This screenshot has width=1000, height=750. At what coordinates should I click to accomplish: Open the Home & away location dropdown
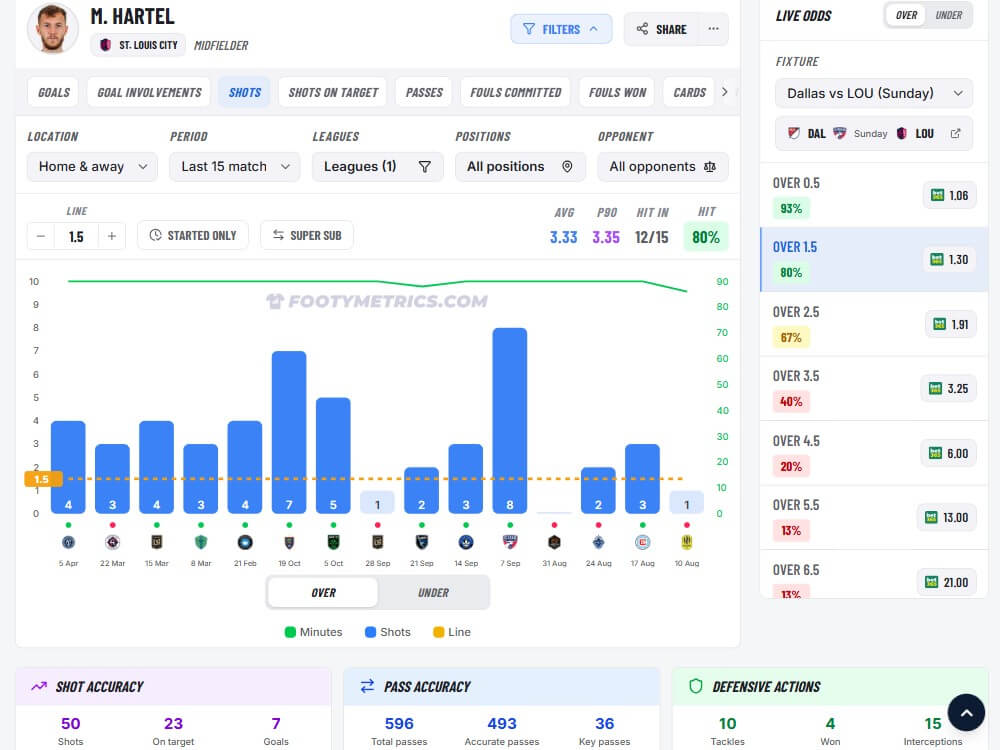click(x=91, y=166)
